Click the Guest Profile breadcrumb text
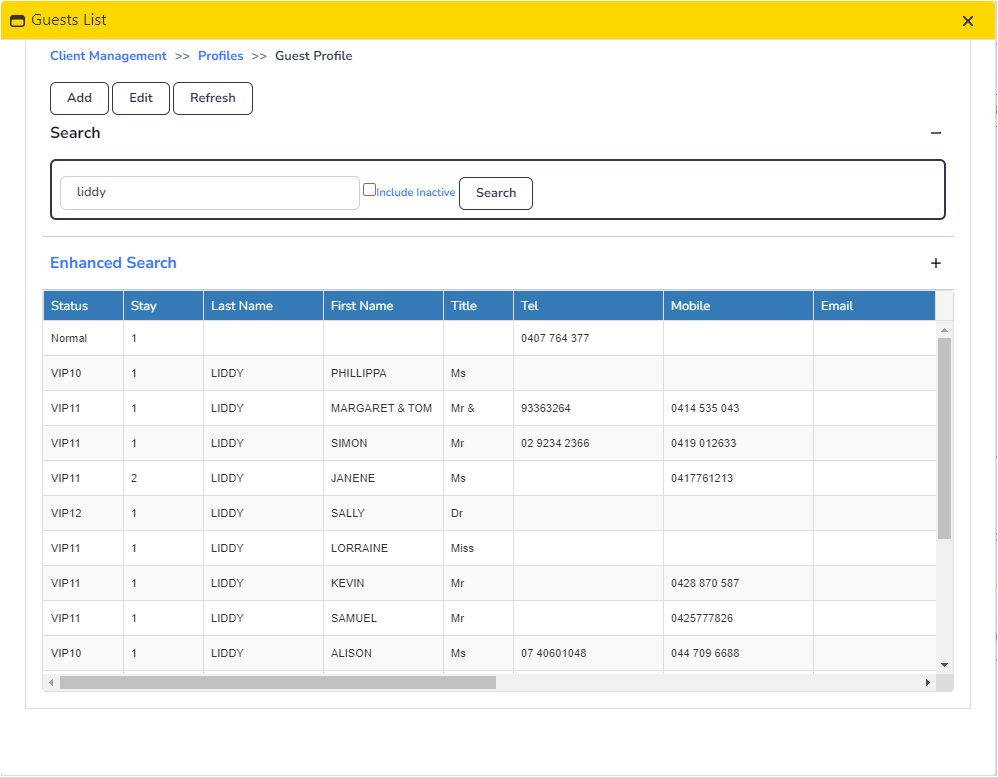 (314, 56)
